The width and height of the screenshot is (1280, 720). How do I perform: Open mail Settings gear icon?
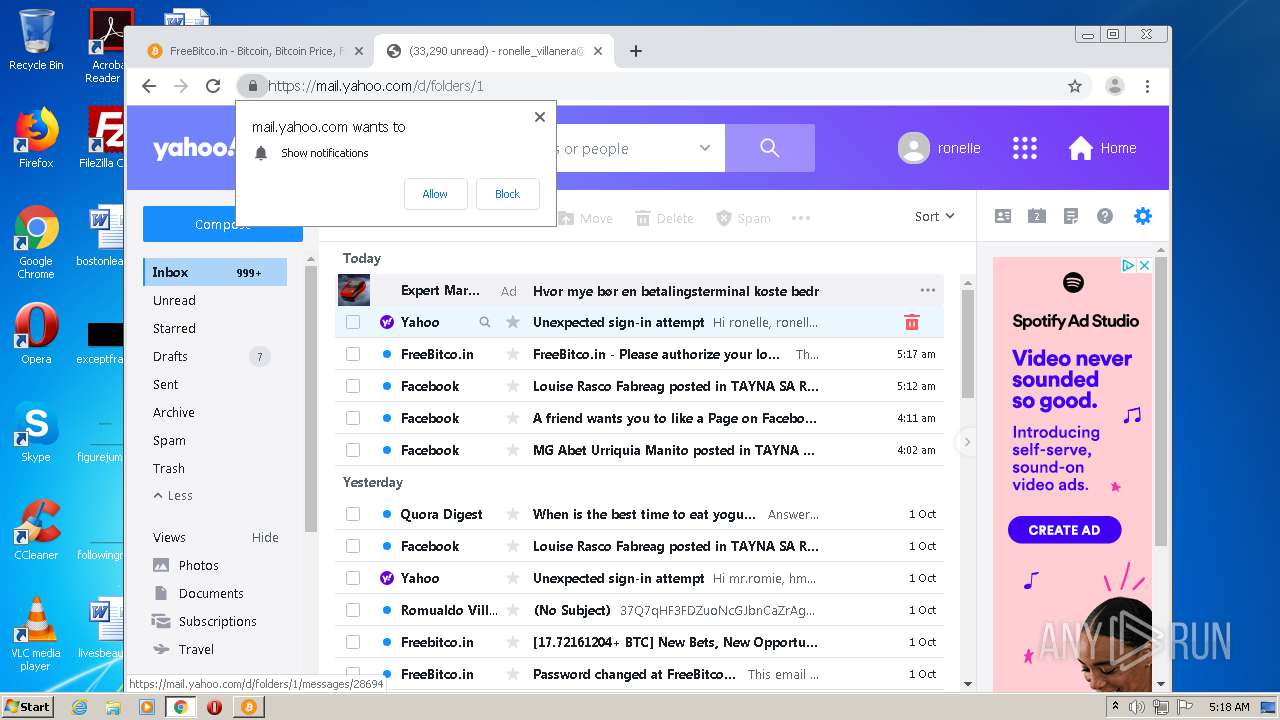coord(1142,216)
